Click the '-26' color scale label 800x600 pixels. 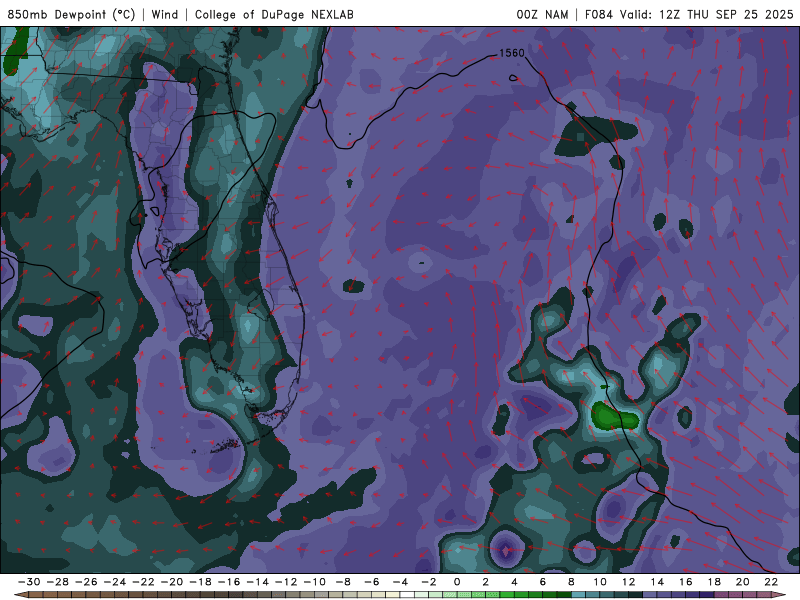(86, 582)
